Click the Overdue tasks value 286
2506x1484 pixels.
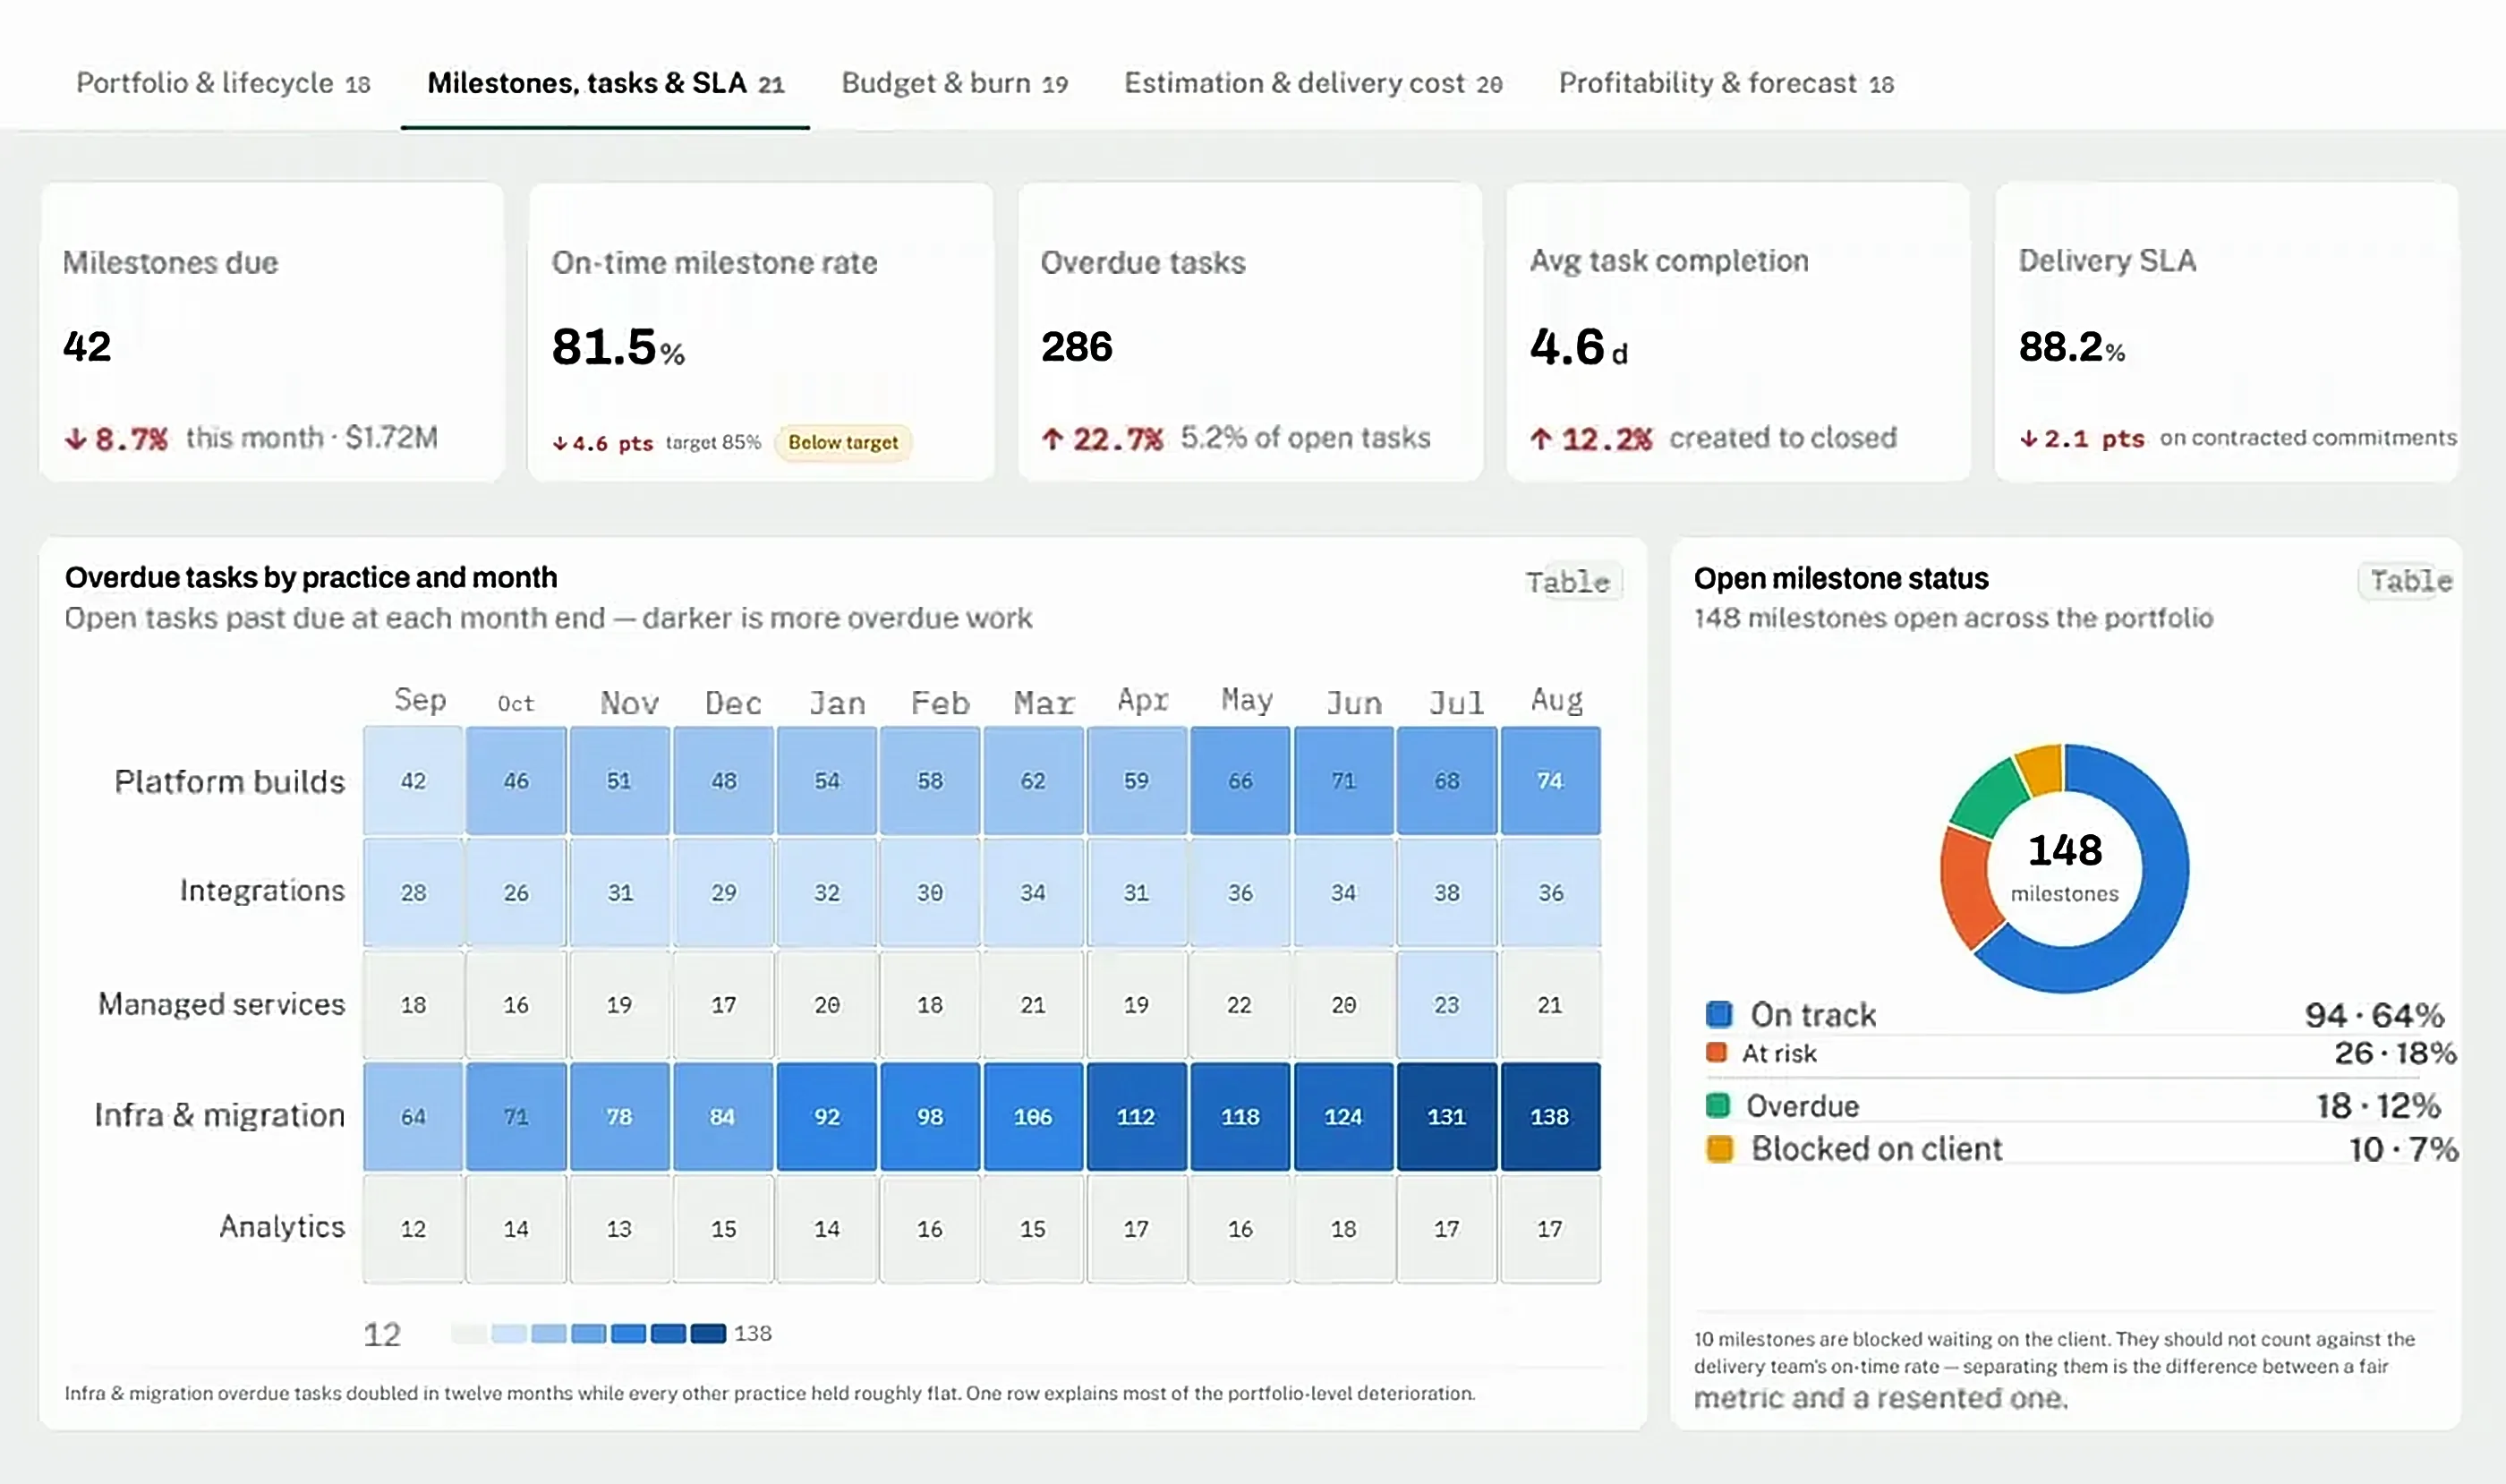point(1076,347)
